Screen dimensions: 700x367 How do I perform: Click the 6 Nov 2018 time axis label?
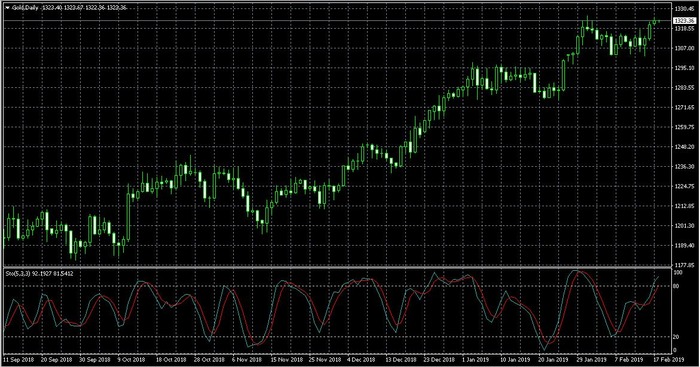point(247,359)
